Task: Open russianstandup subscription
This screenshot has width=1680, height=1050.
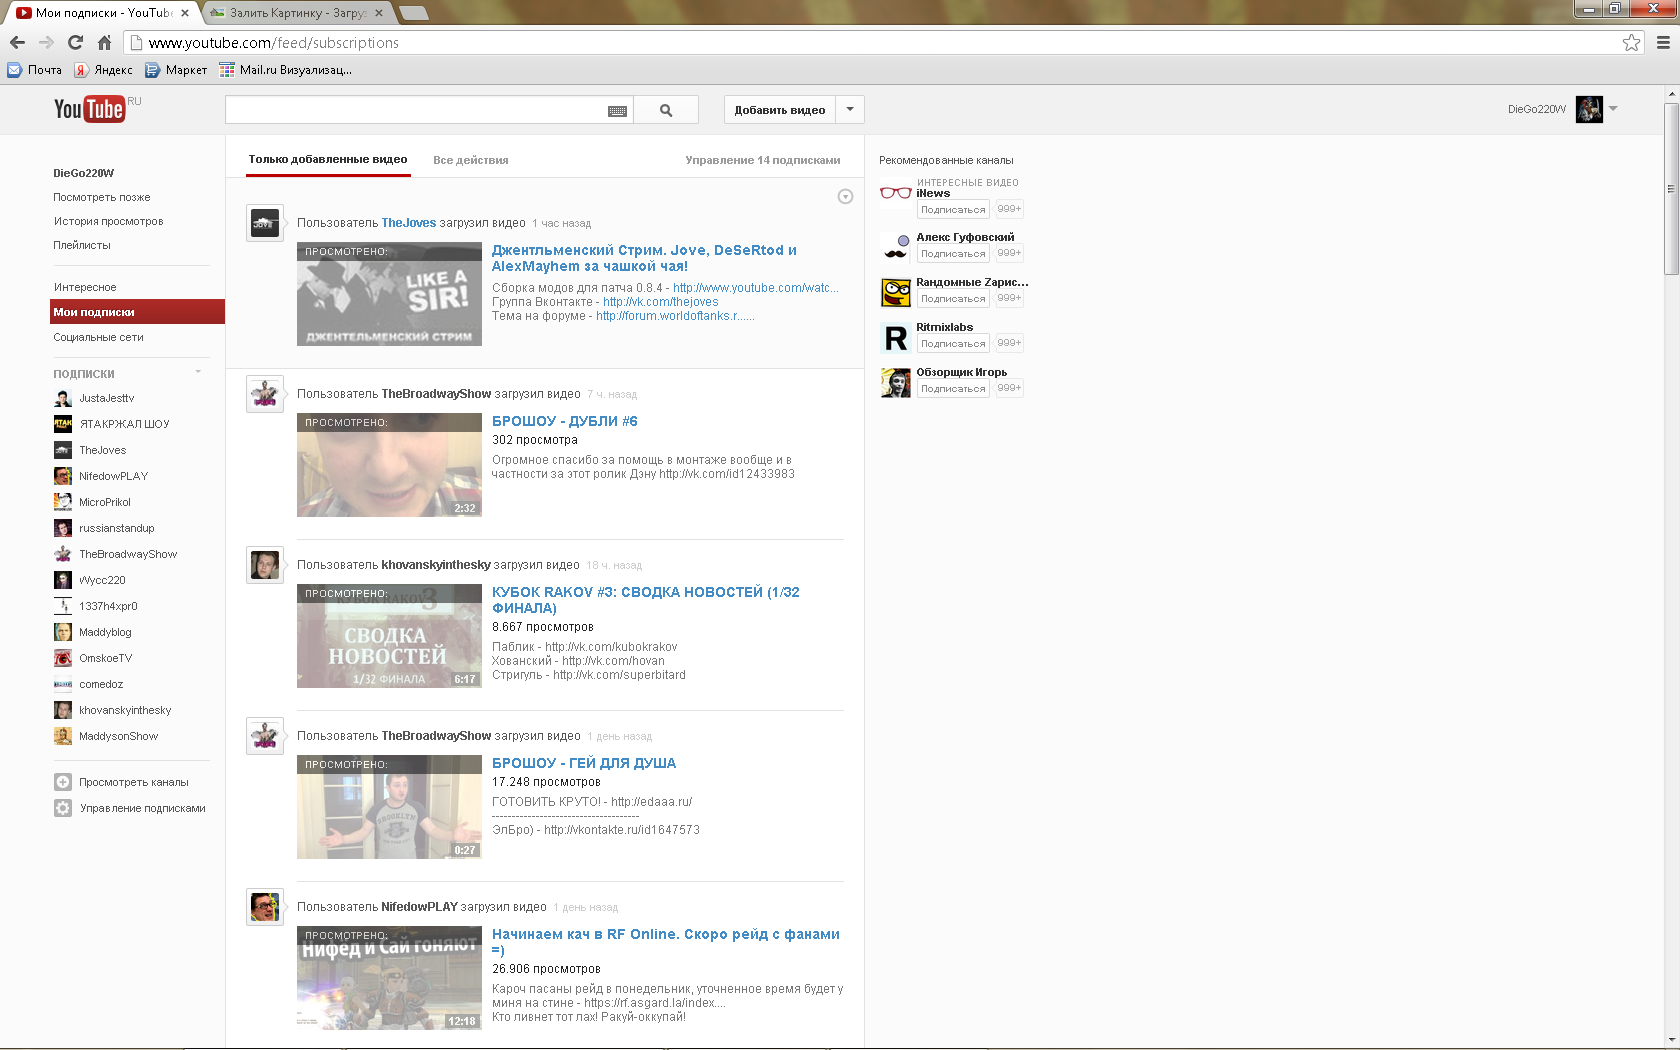Action: click(x=116, y=528)
